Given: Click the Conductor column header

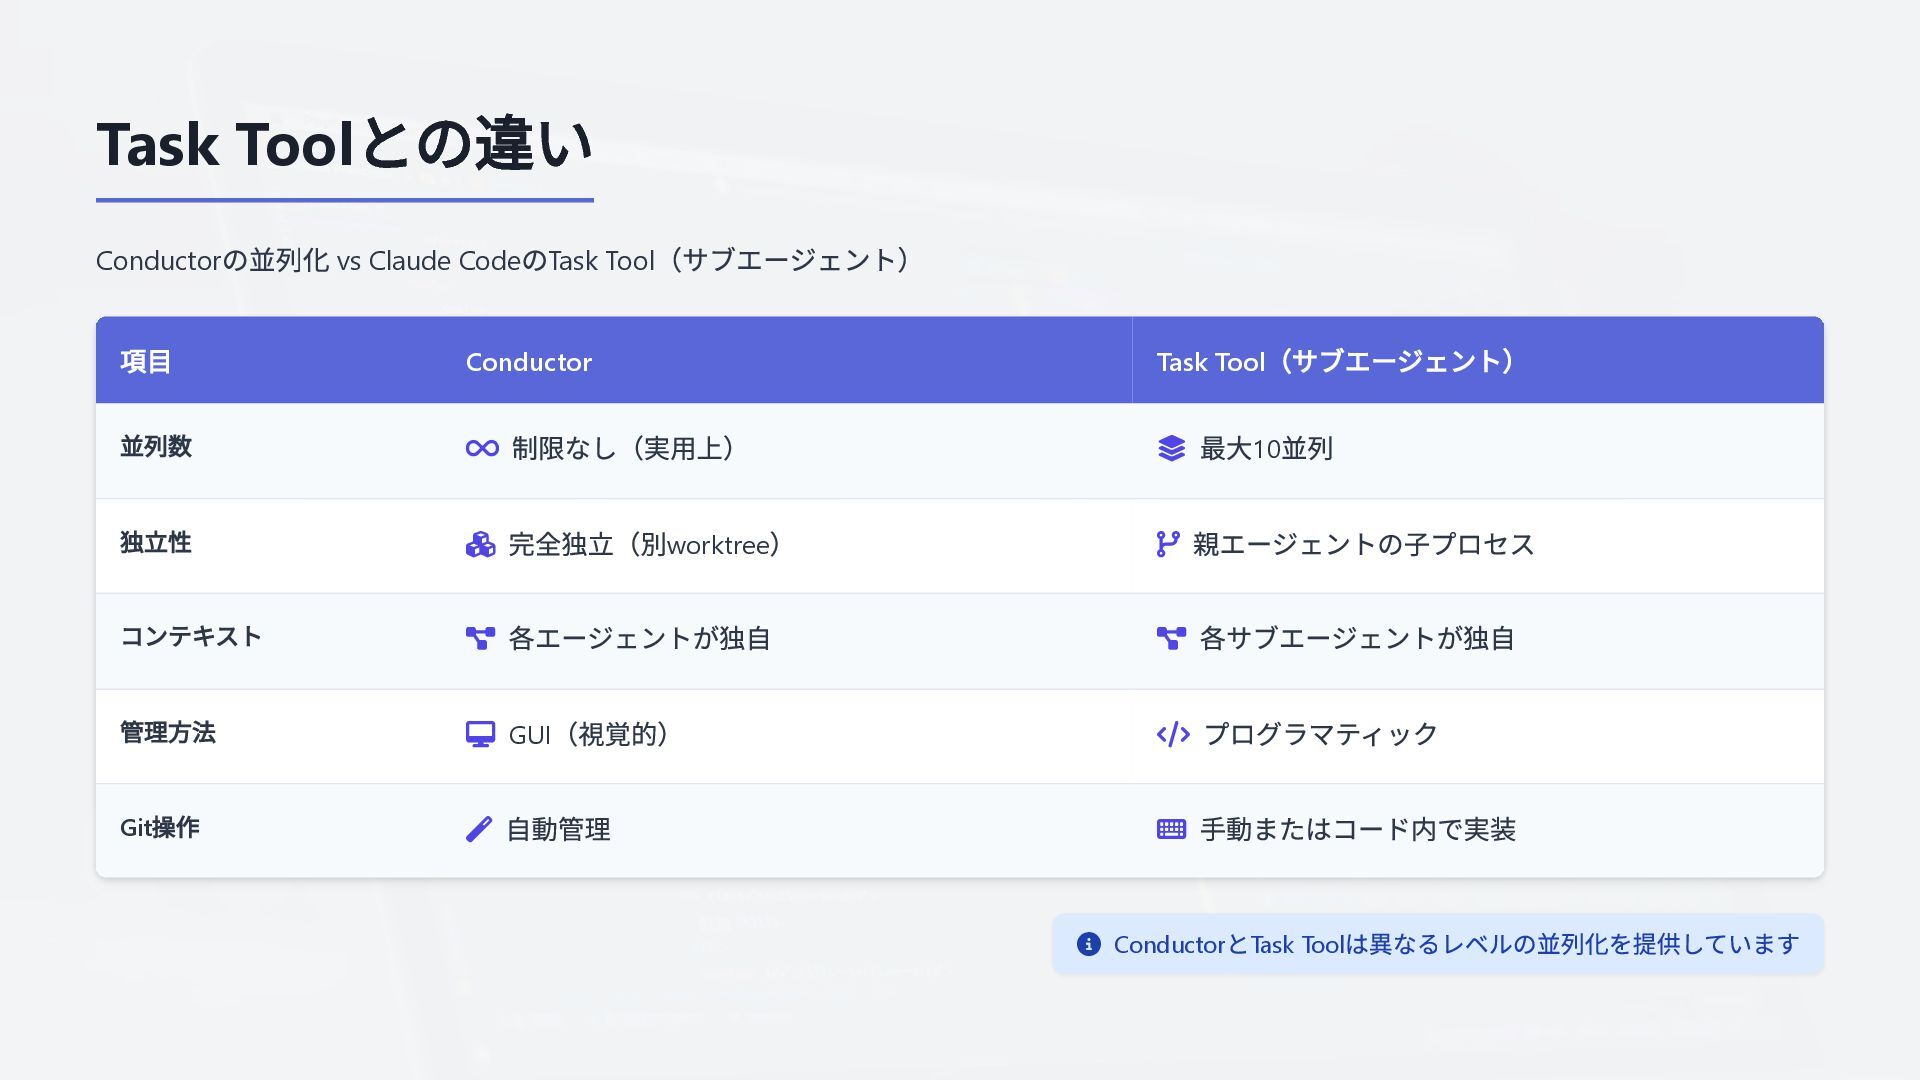Looking at the screenshot, I should (528, 362).
